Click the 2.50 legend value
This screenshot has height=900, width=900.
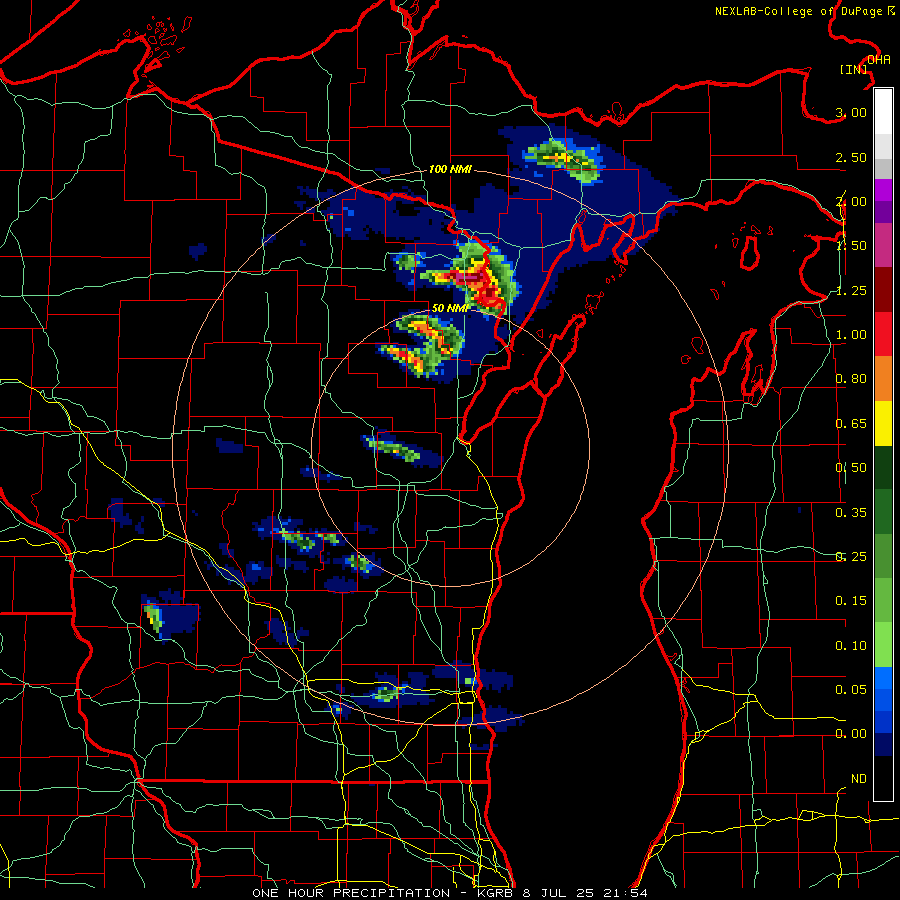(851, 157)
